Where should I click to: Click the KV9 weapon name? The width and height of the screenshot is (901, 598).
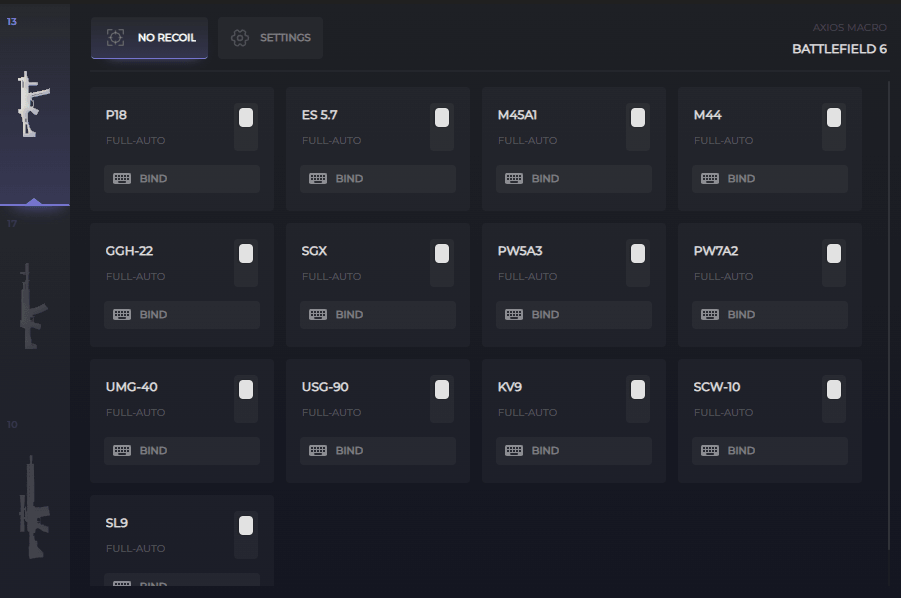pos(510,387)
